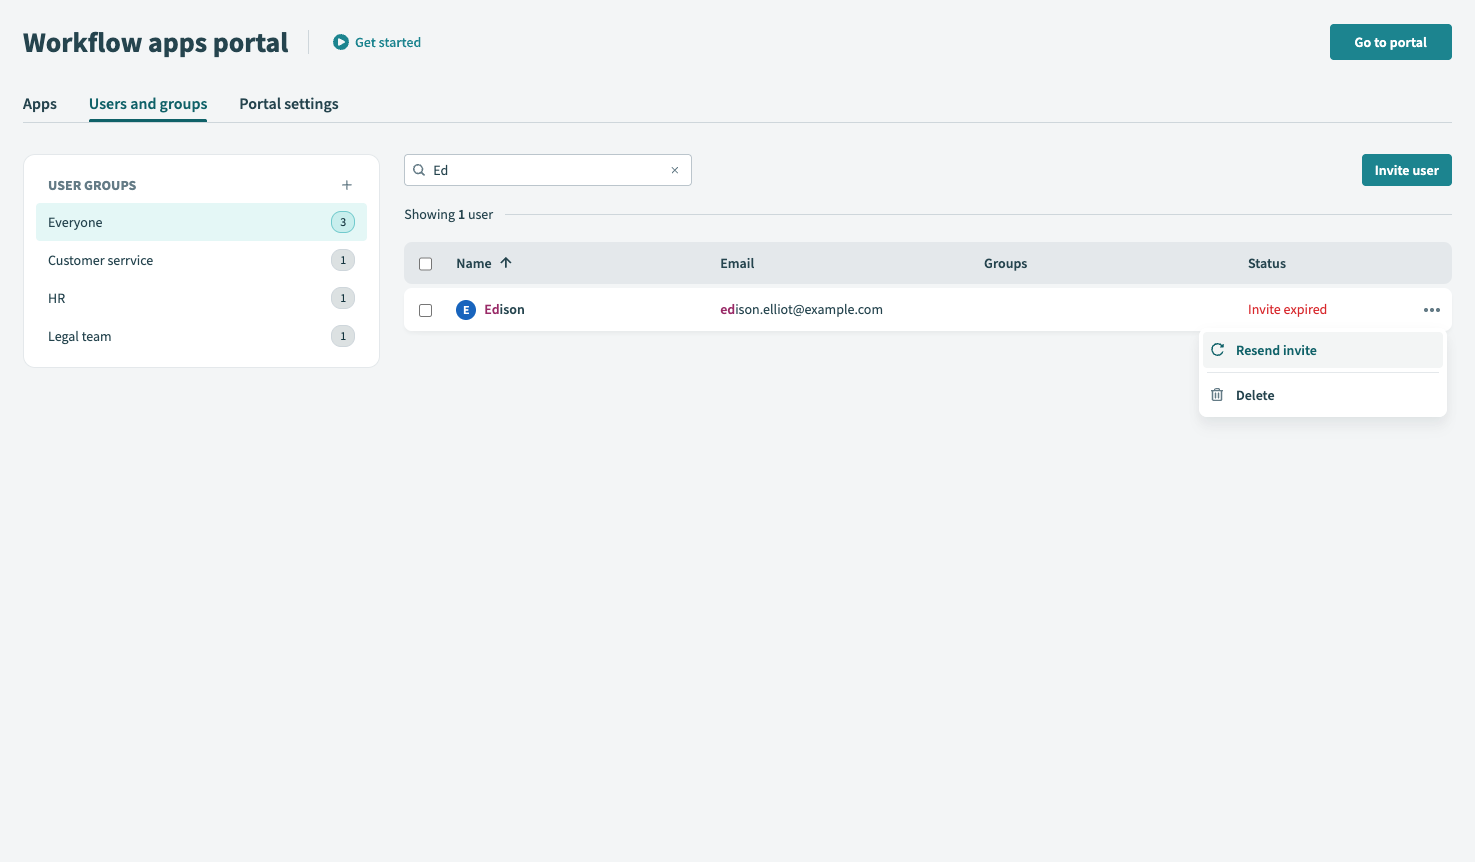Click the Invite user button
The image size is (1475, 862).
coord(1406,170)
